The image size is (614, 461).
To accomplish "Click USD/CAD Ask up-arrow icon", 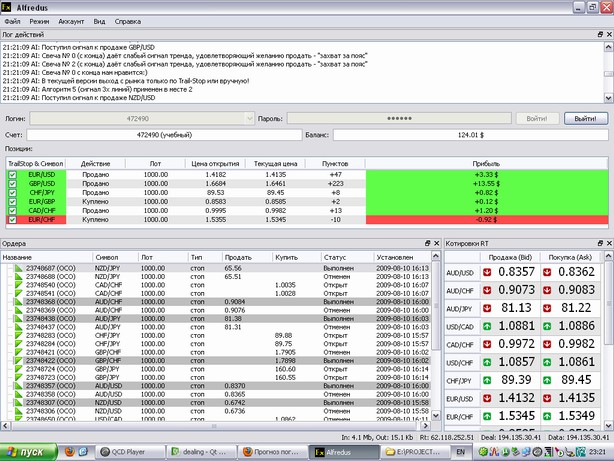I will click(x=547, y=326).
